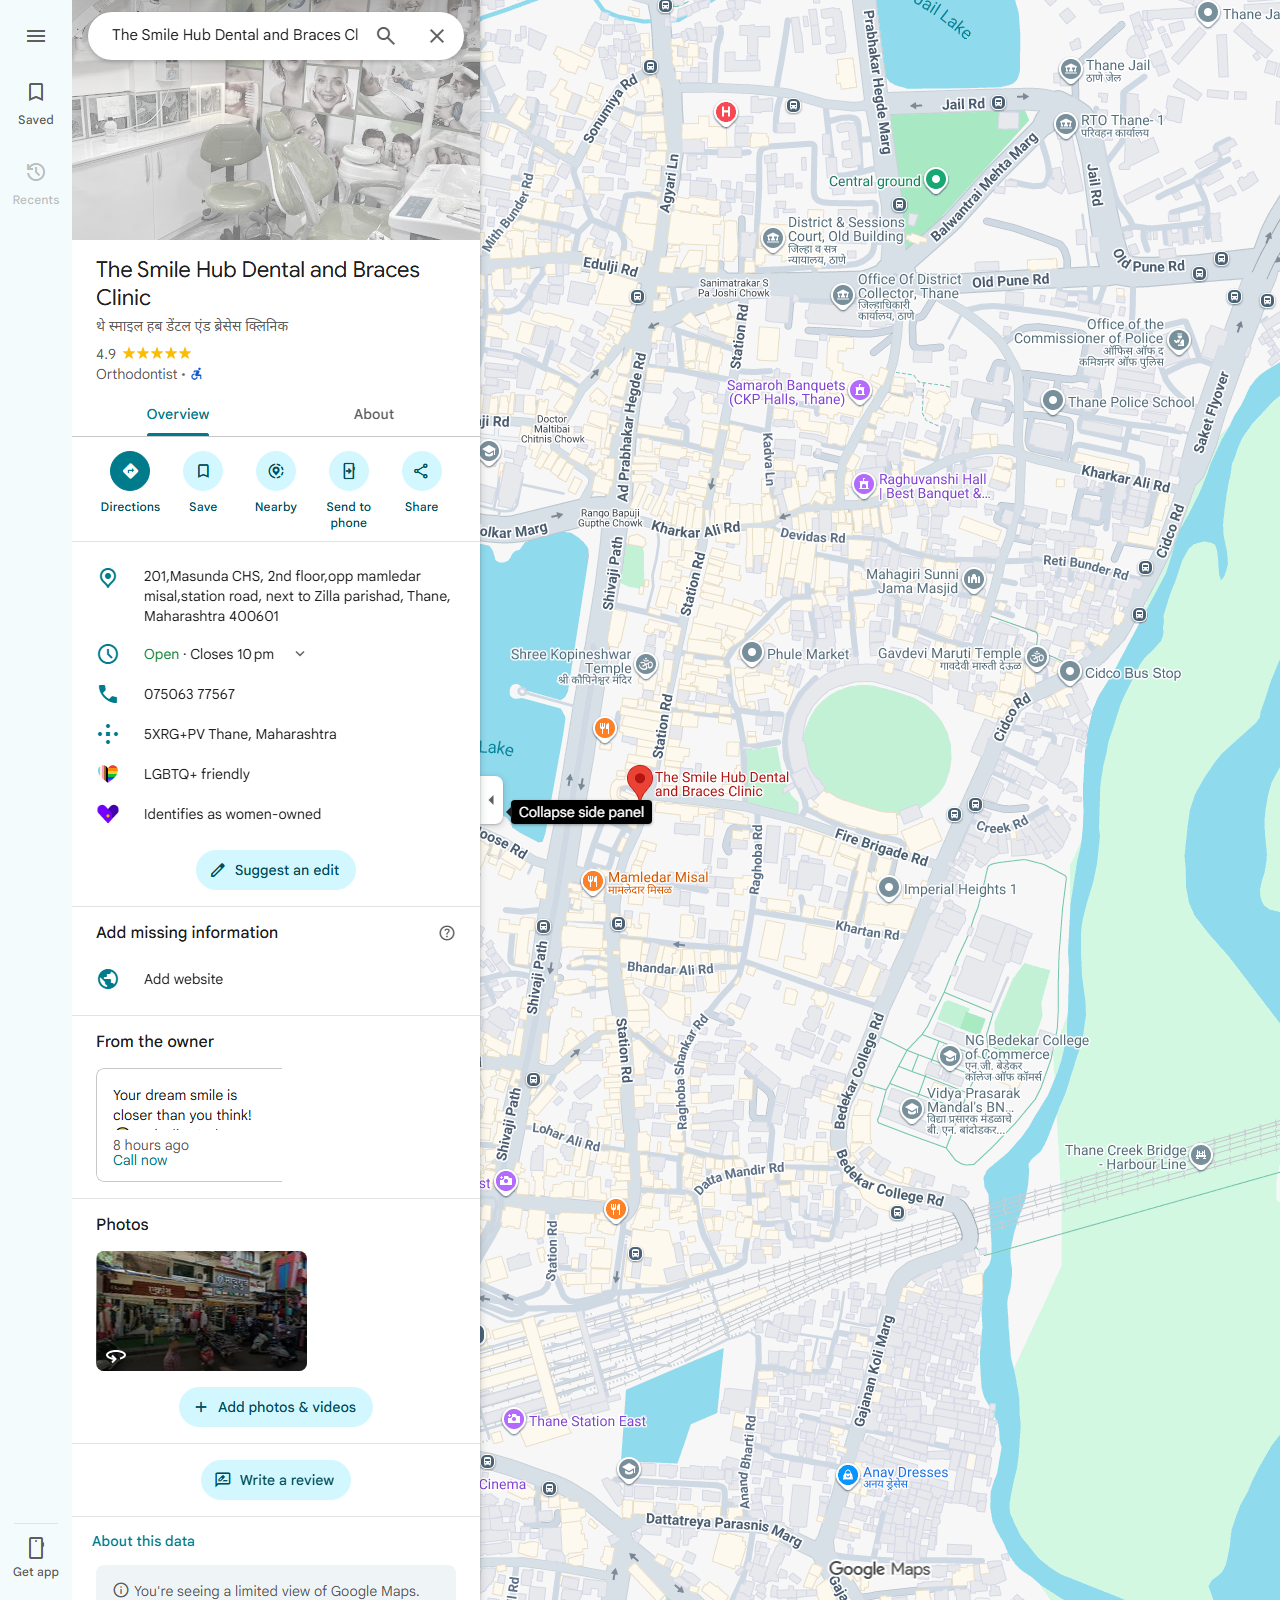Clear the search box with X
Screen dimensions: 1280x1600
(437, 36)
